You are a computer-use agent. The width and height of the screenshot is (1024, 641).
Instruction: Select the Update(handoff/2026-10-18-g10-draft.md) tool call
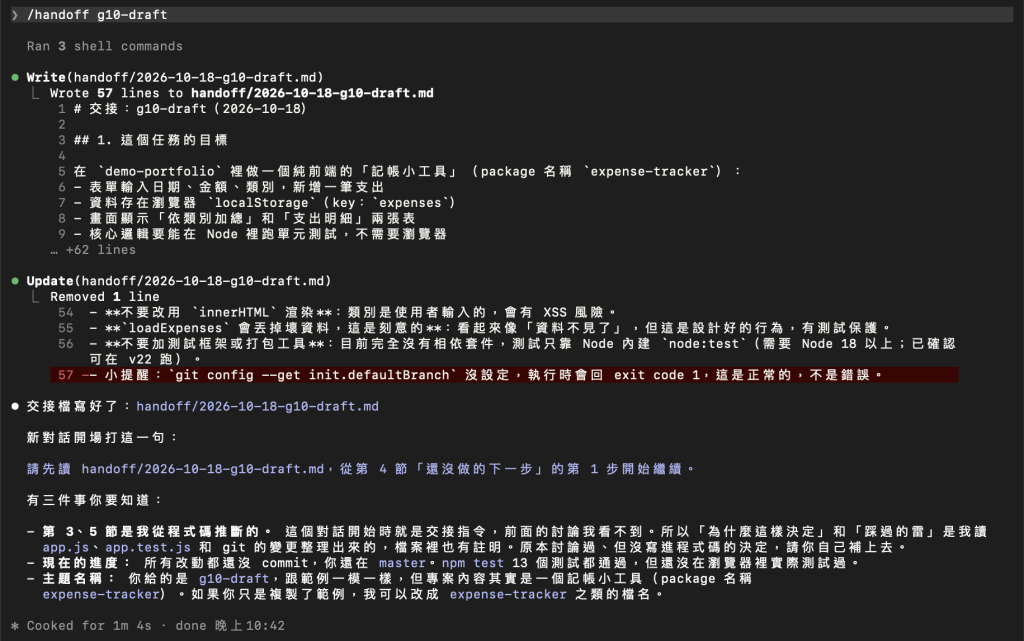[179, 281]
